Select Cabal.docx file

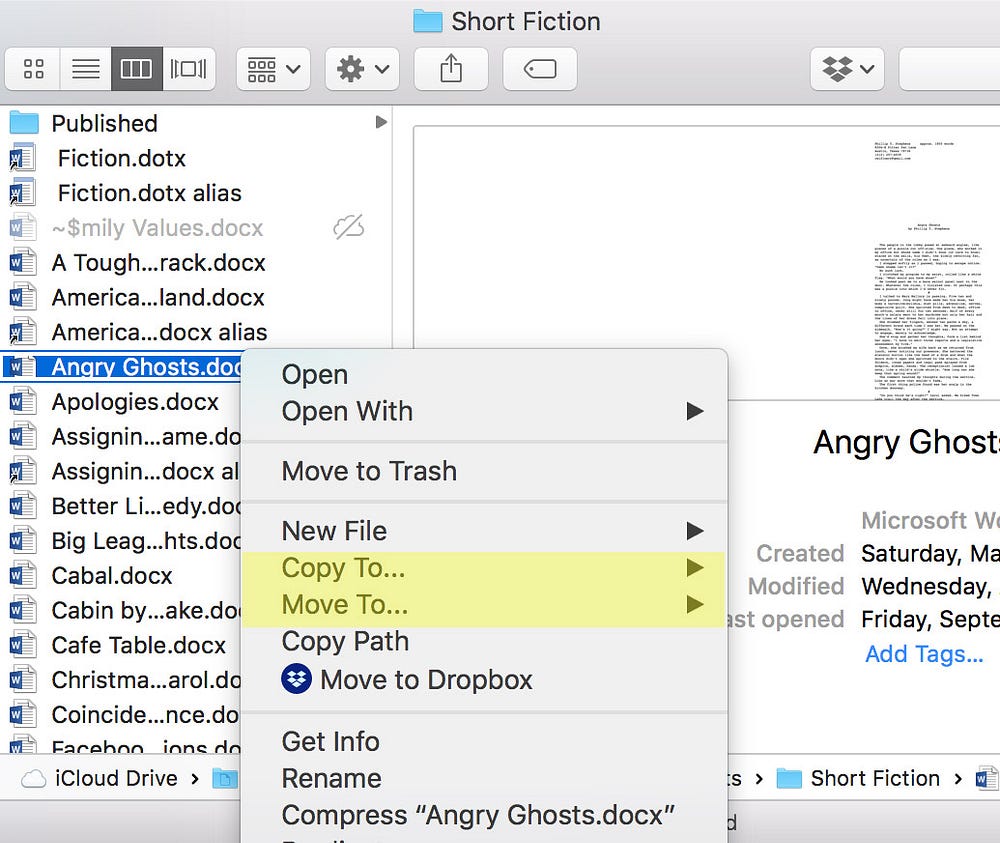[122, 576]
